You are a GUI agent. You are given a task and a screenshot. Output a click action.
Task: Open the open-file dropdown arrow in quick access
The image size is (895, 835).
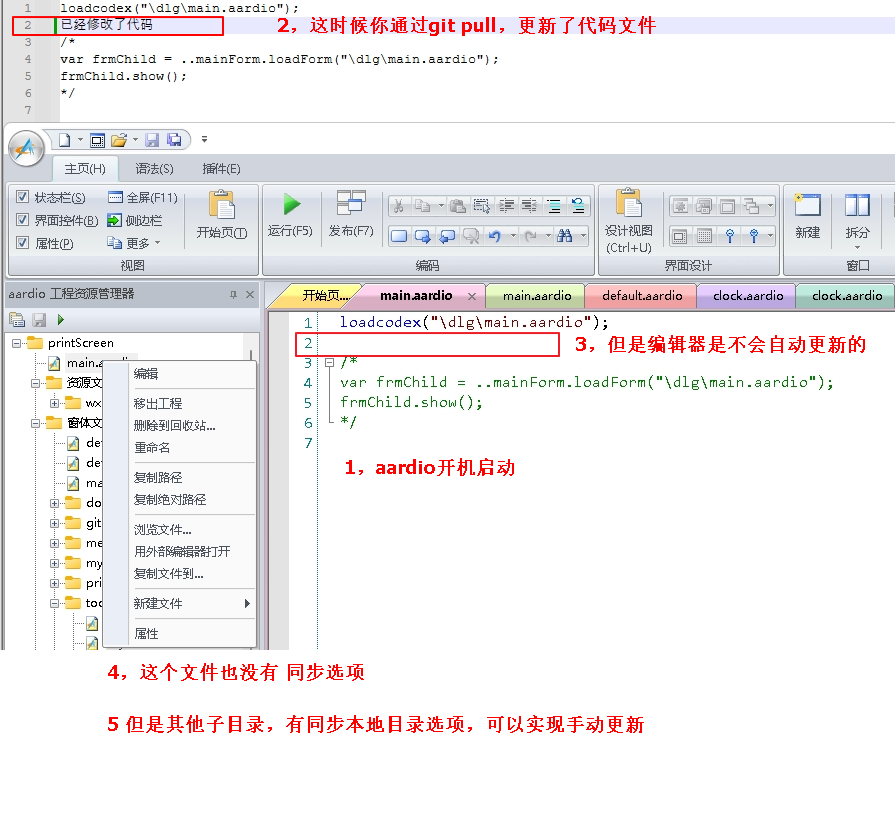[x=135, y=140]
